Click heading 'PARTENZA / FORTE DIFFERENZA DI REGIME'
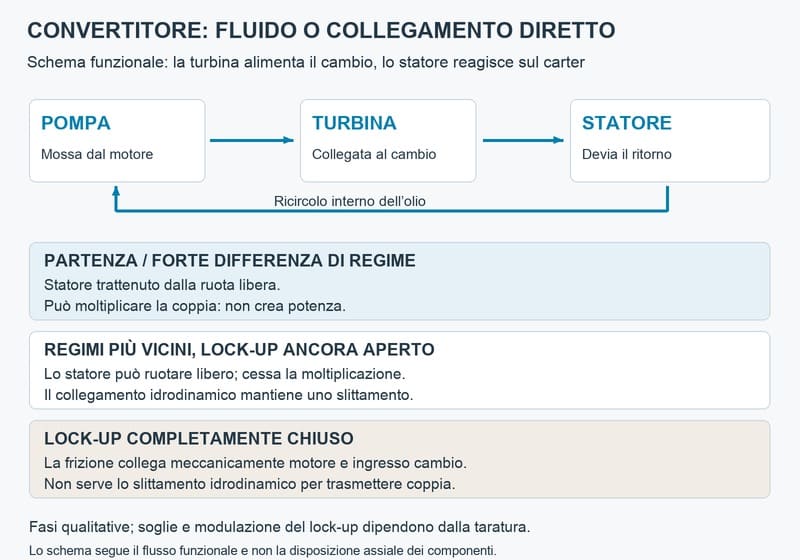Screen dimensions: 800x560 point(230,260)
